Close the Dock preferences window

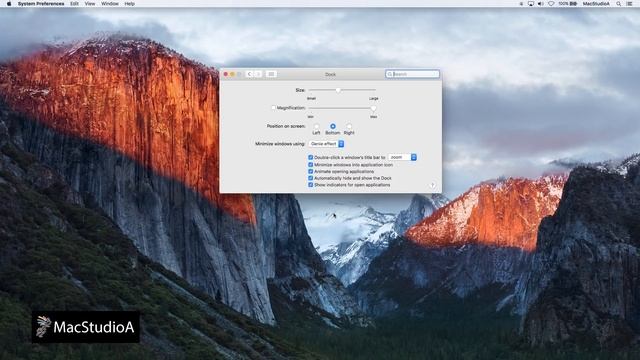tap(226, 74)
